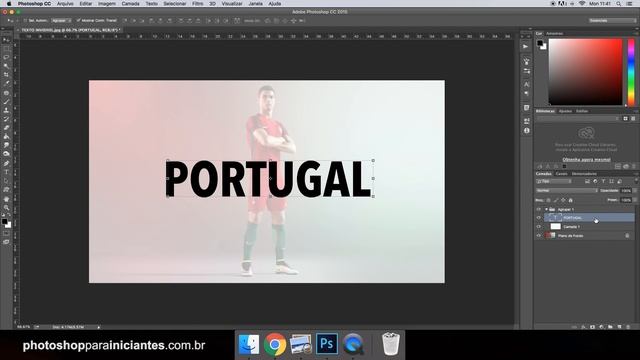Image resolution: width=640 pixels, height=360 pixels.
Task: Switch to the Demarcadores tab
Action: click(x=584, y=174)
